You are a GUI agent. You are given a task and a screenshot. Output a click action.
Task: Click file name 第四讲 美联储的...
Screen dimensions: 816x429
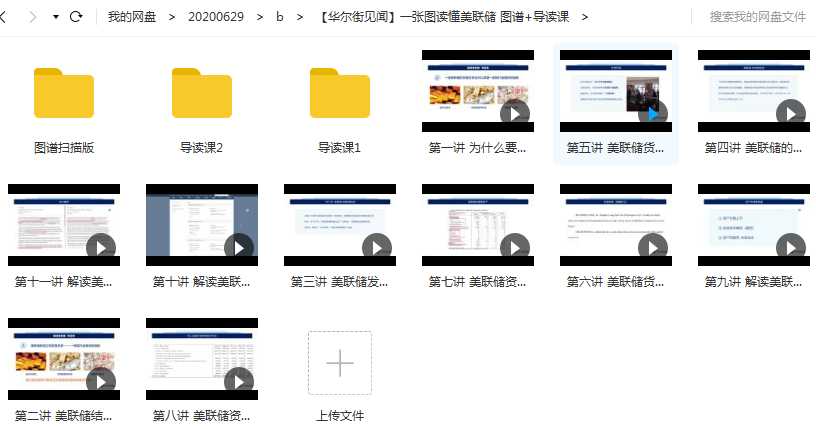coord(753,148)
